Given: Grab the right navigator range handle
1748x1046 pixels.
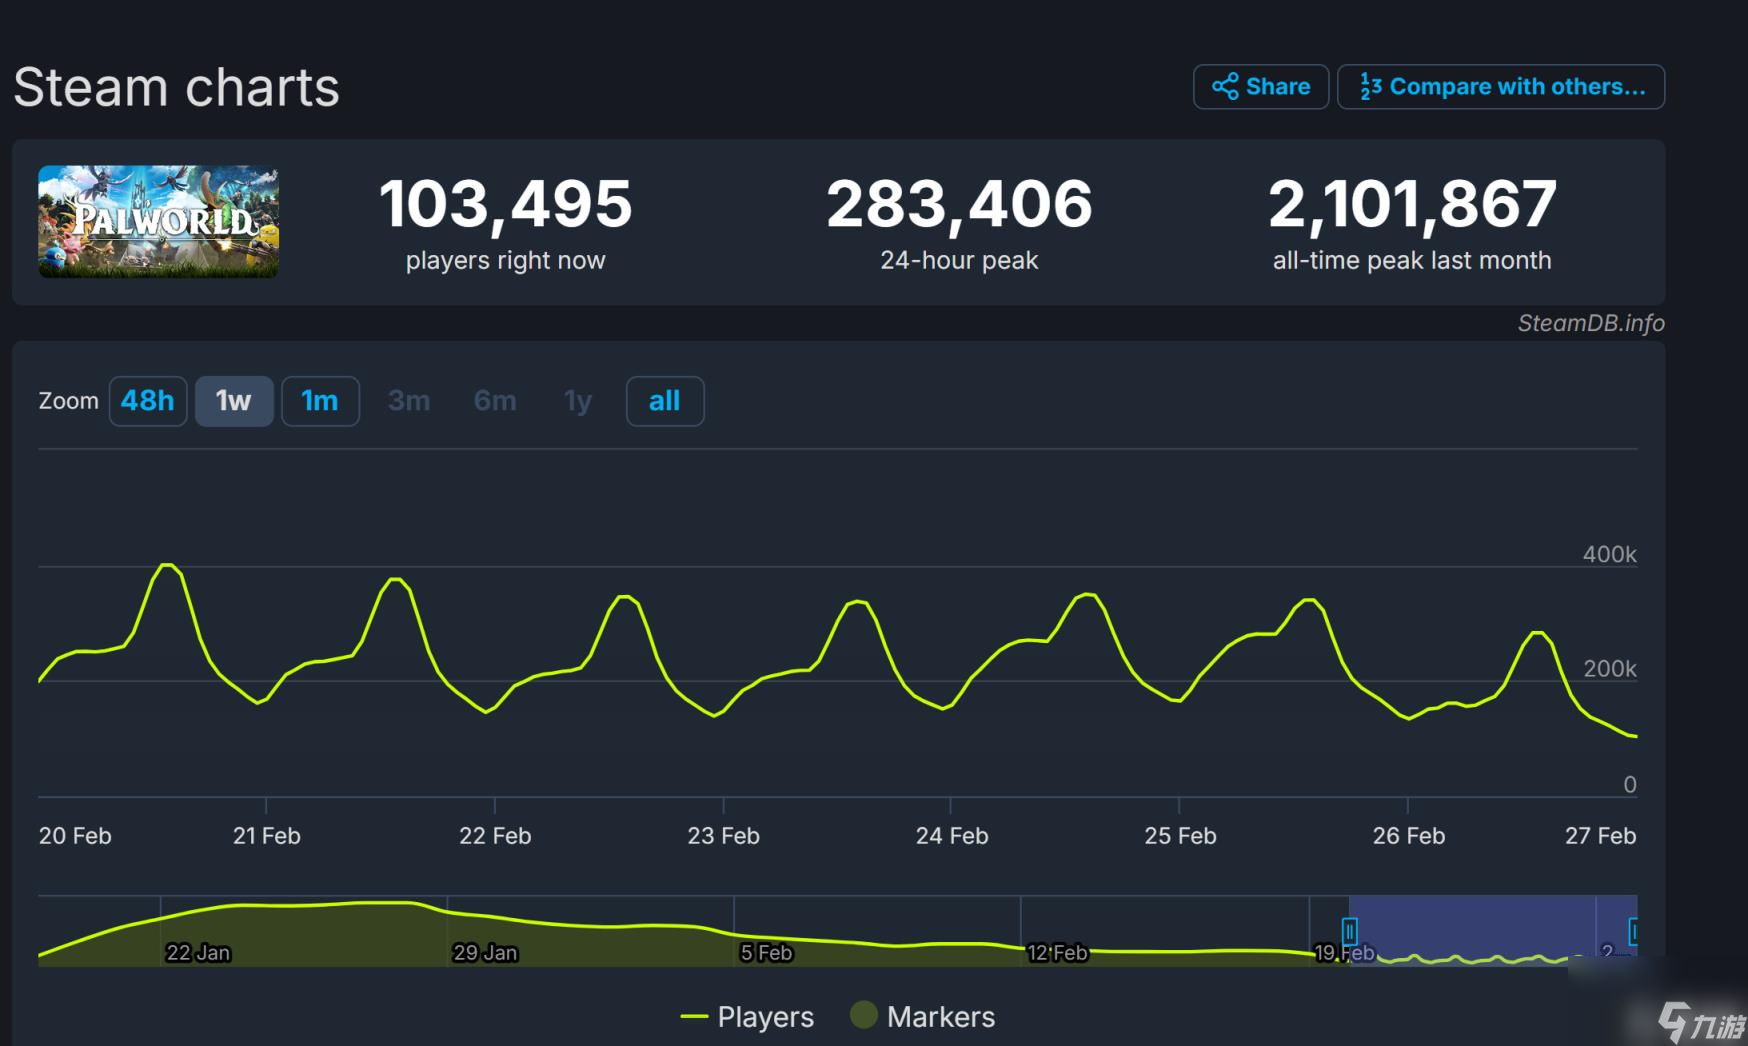Looking at the screenshot, I should coord(1632,931).
